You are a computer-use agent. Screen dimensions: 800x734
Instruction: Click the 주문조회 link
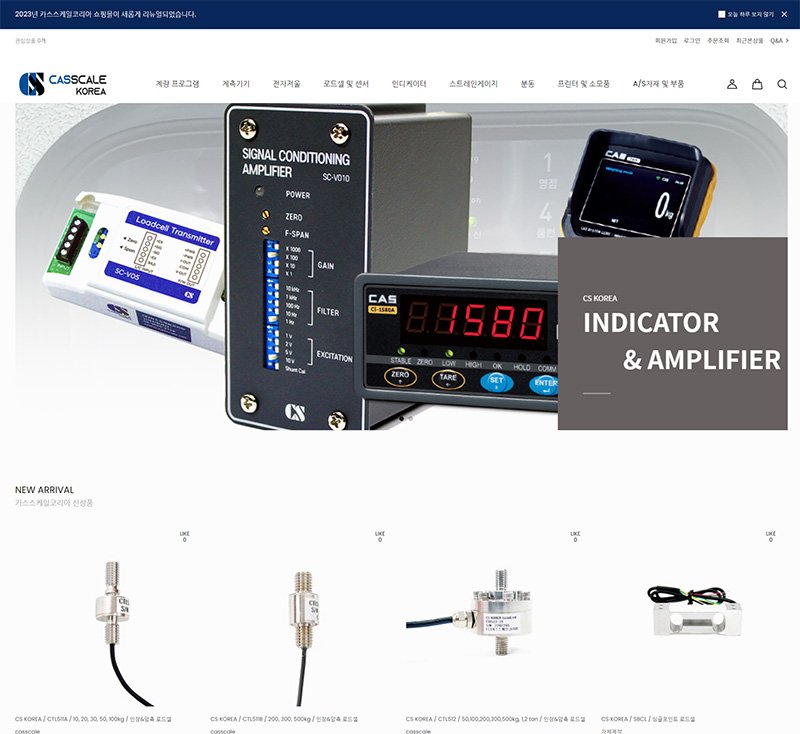(718, 41)
